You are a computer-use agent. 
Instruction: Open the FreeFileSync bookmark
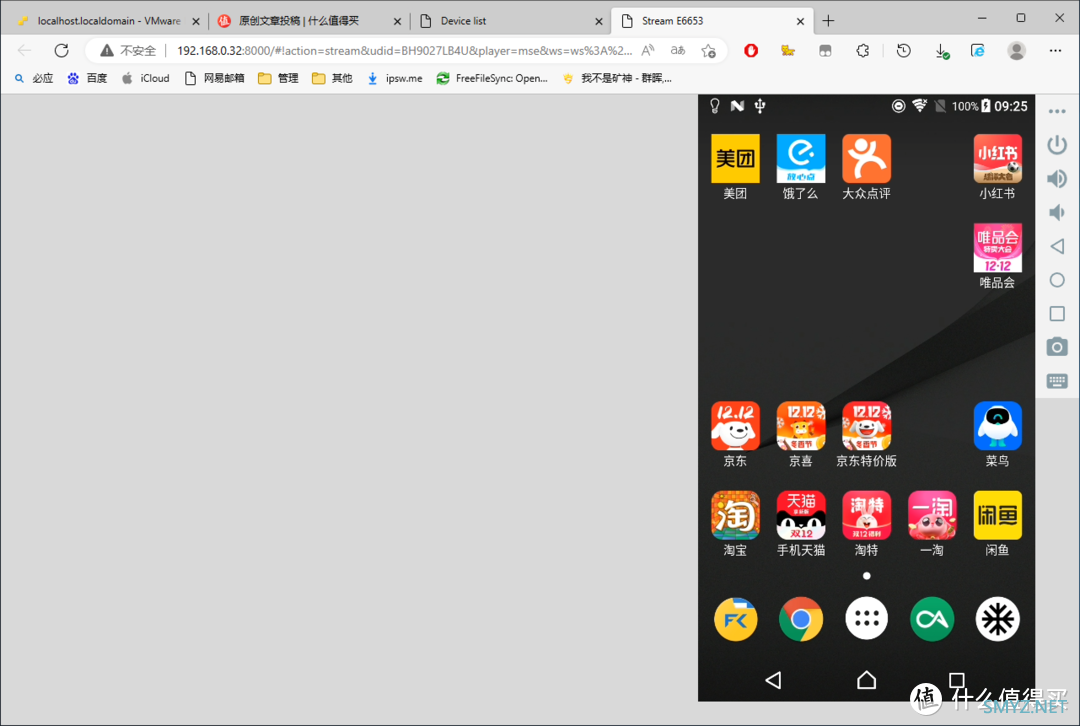492,79
